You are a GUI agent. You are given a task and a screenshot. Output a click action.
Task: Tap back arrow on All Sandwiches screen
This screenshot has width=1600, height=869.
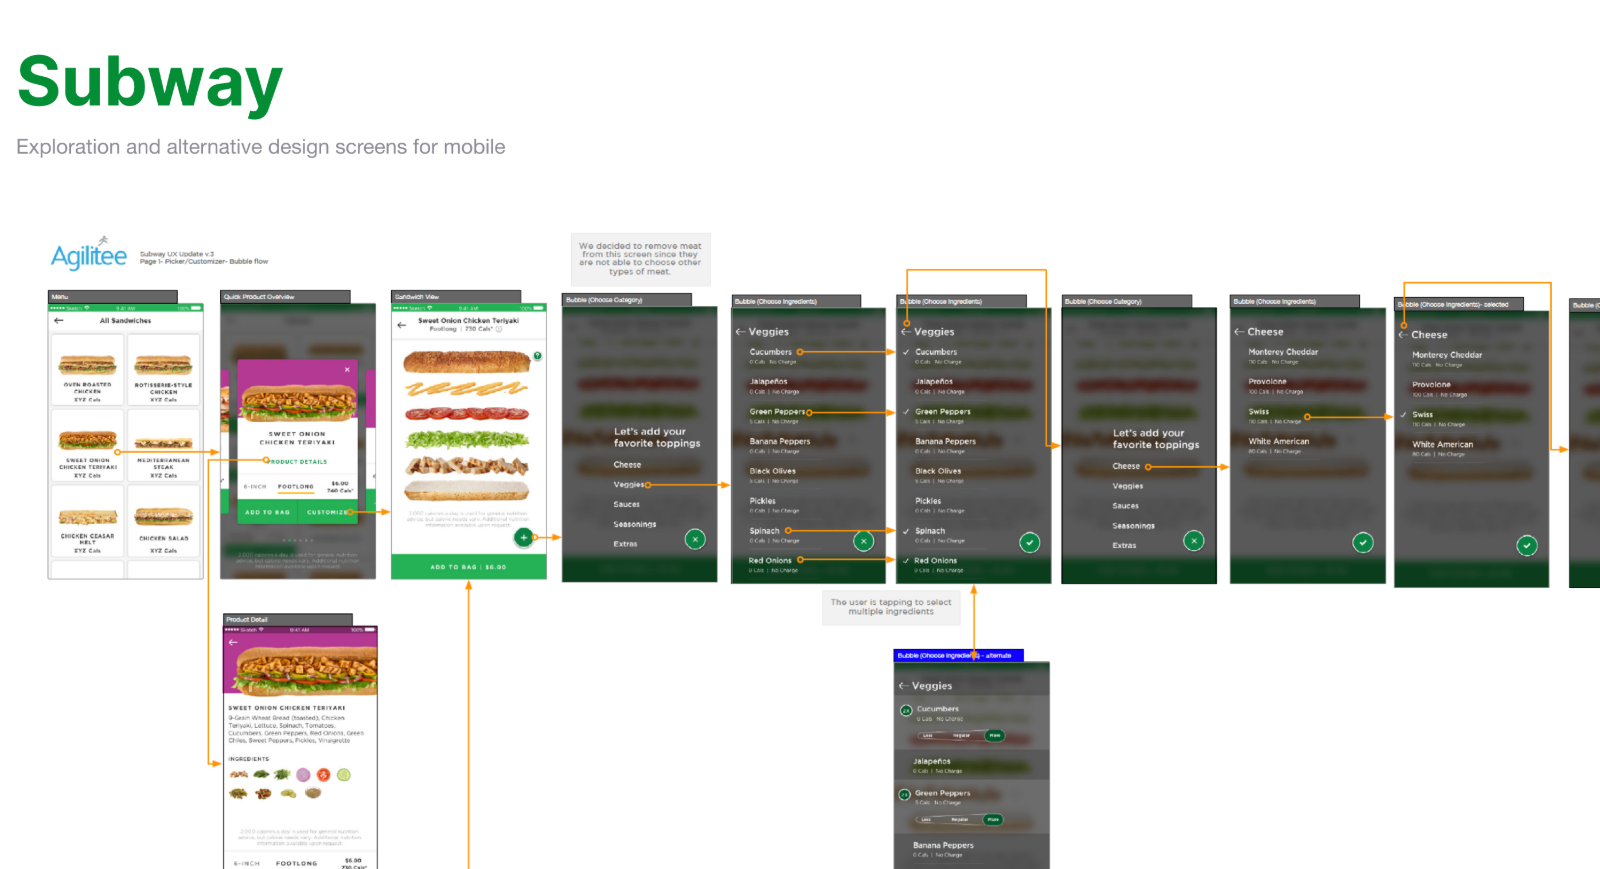click(x=58, y=321)
